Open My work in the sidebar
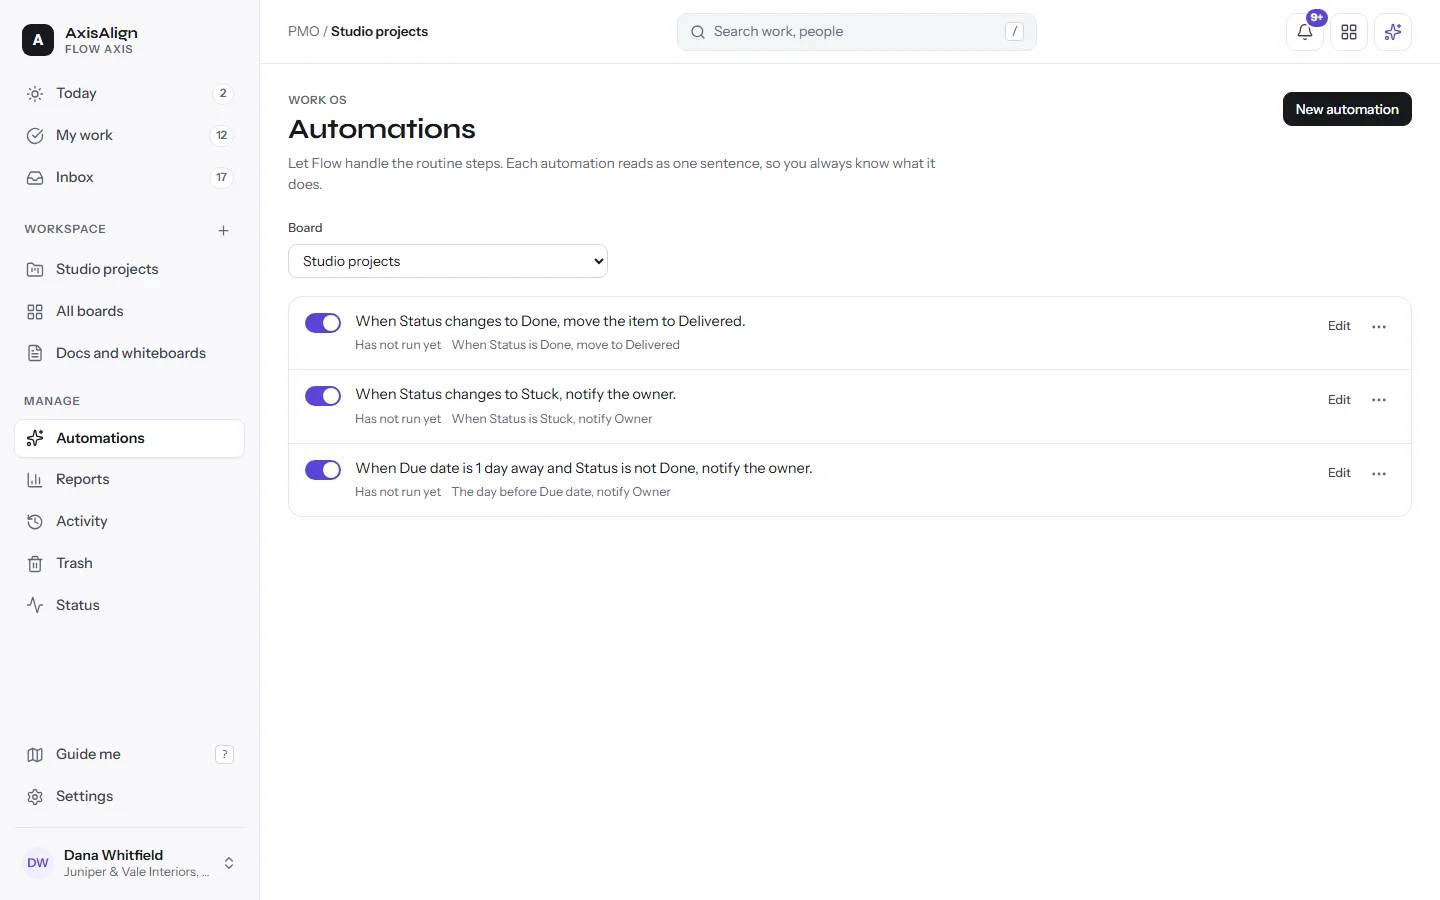This screenshot has width=1440, height=900. [x=130, y=136]
